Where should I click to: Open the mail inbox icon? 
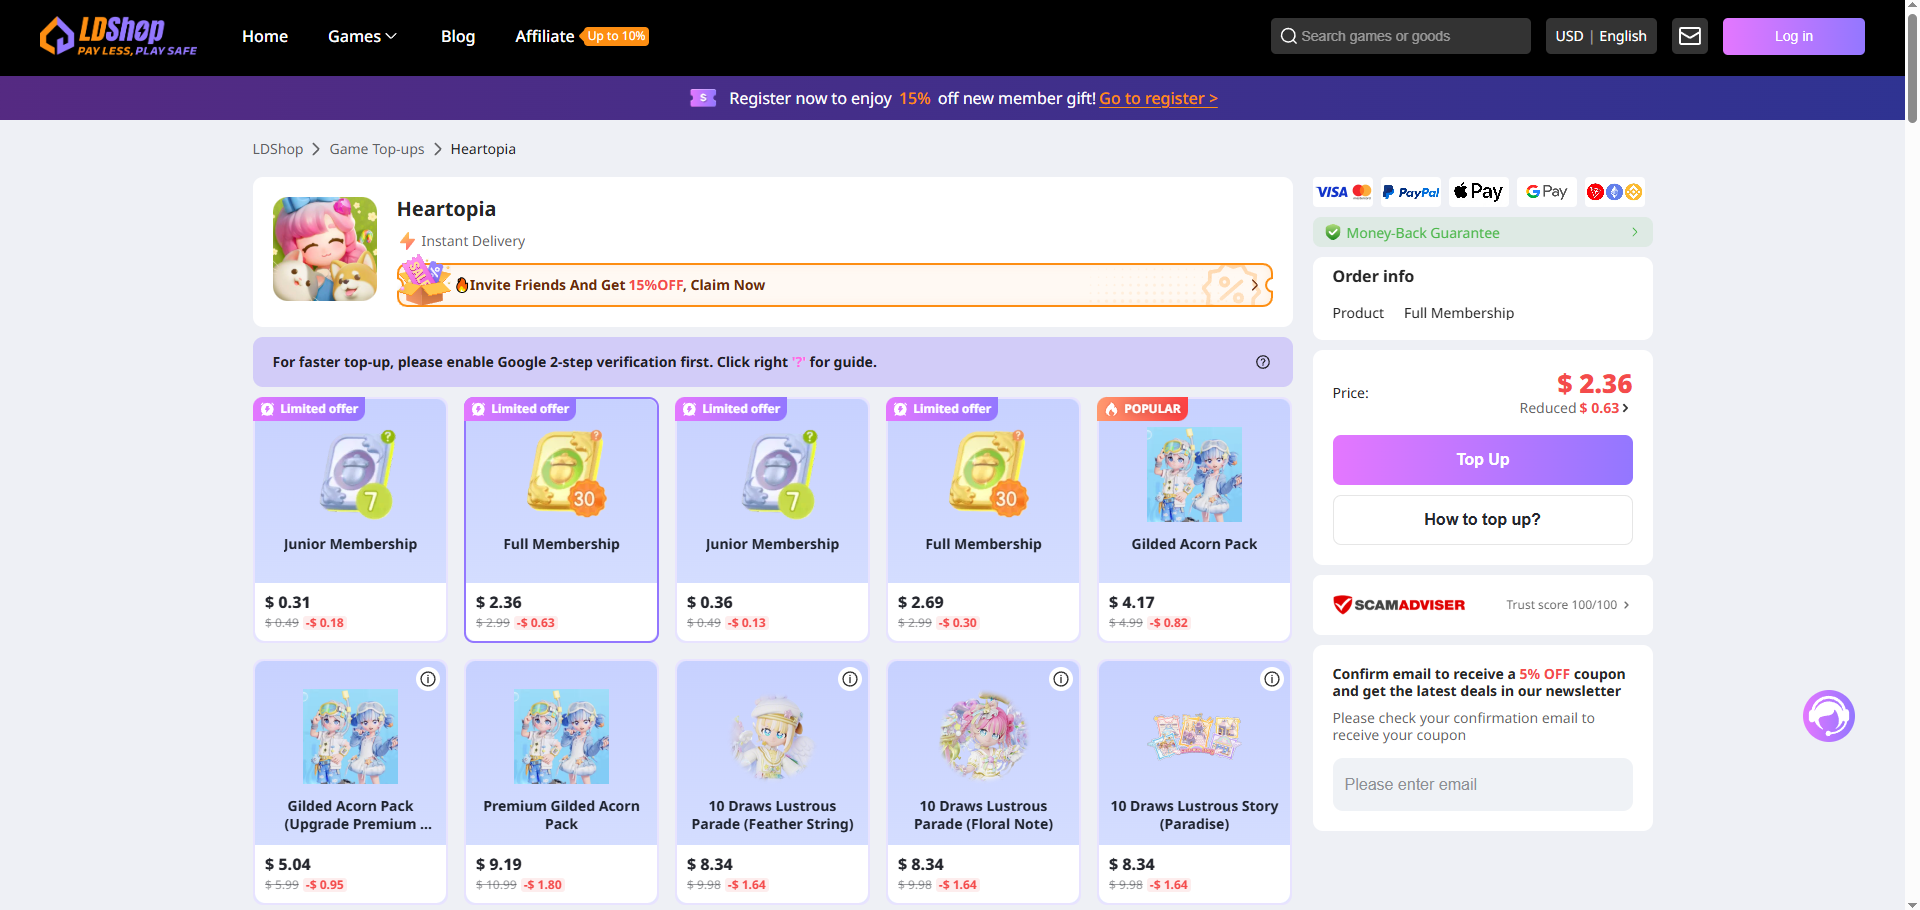1690,36
